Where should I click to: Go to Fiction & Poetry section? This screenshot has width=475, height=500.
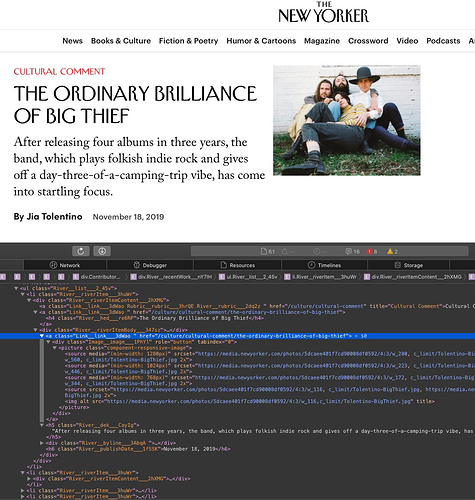tap(188, 41)
